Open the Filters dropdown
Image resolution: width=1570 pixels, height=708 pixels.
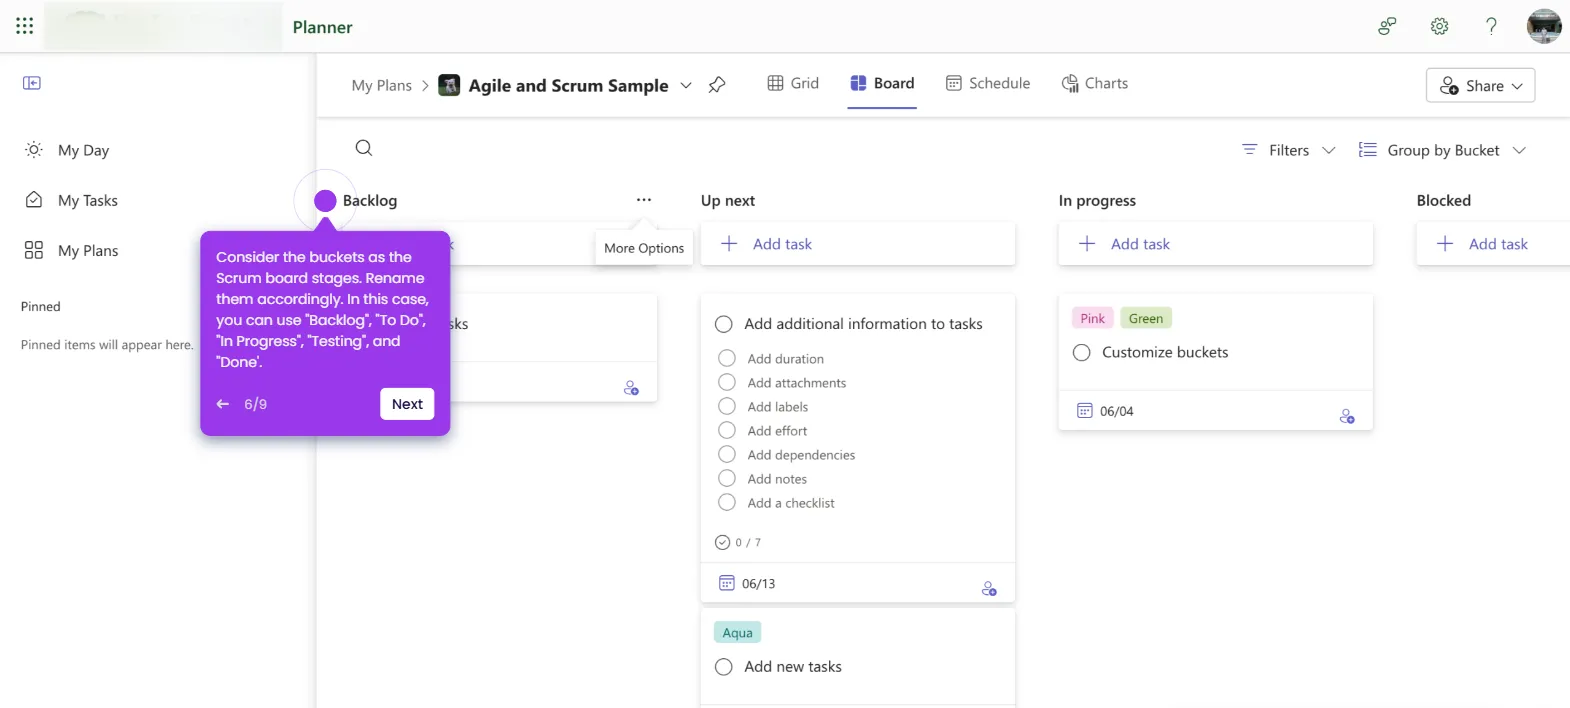(1288, 150)
